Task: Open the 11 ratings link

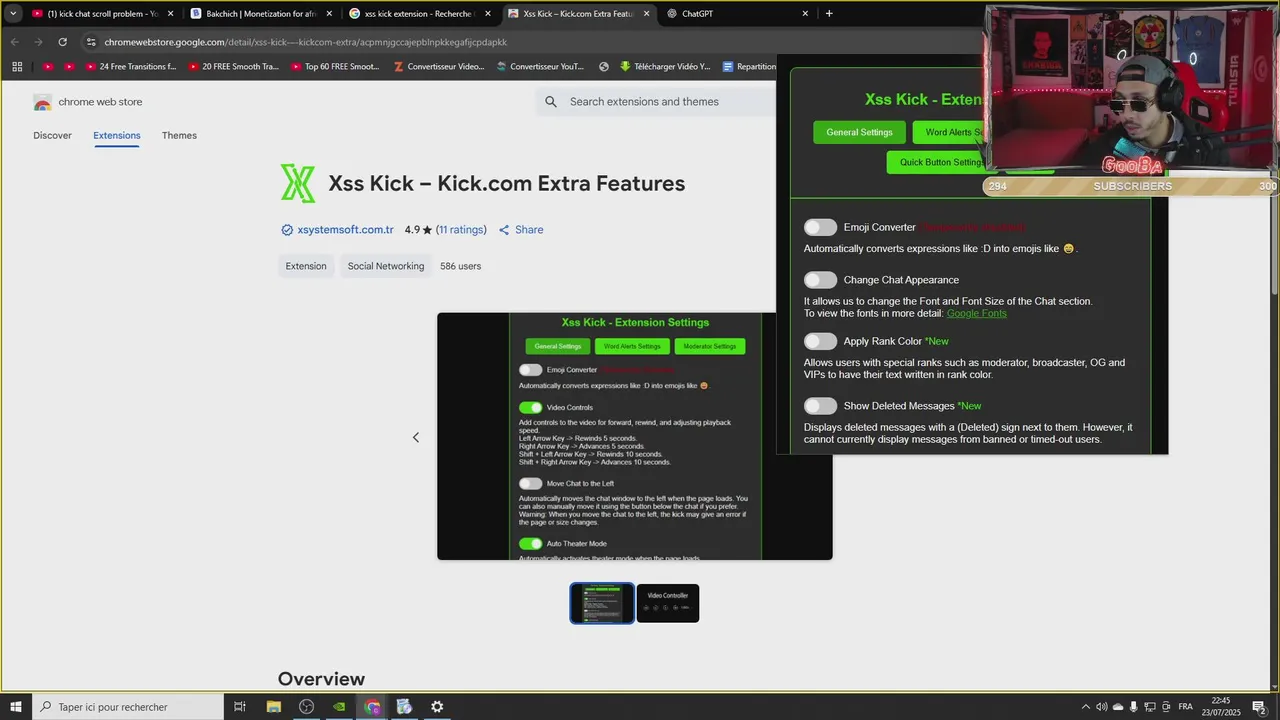Action: pos(461,230)
